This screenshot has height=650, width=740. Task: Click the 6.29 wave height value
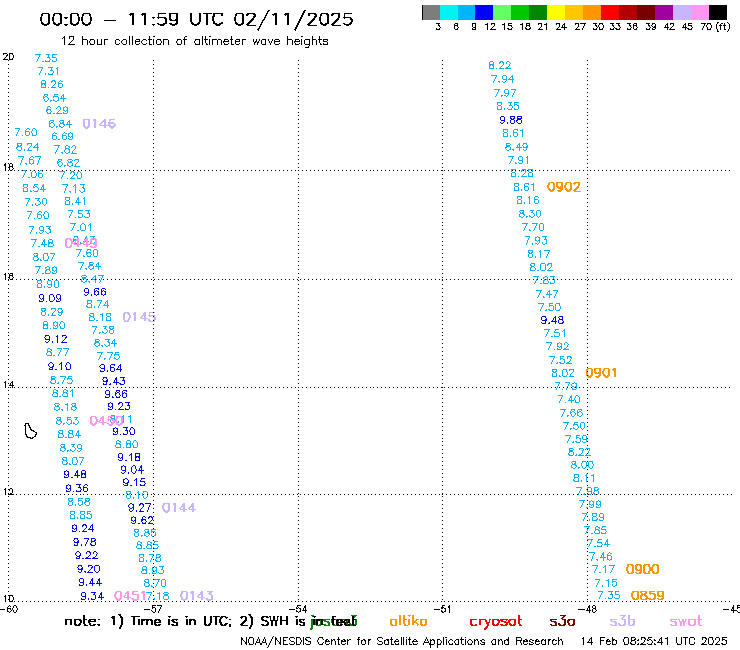pyautogui.click(x=57, y=110)
